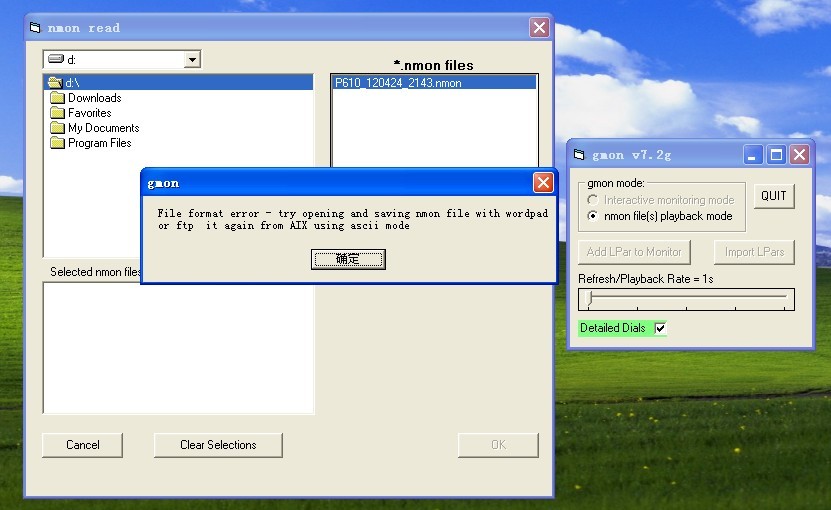
Task: Click the Downloads folder icon
Action: click(57, 98)
